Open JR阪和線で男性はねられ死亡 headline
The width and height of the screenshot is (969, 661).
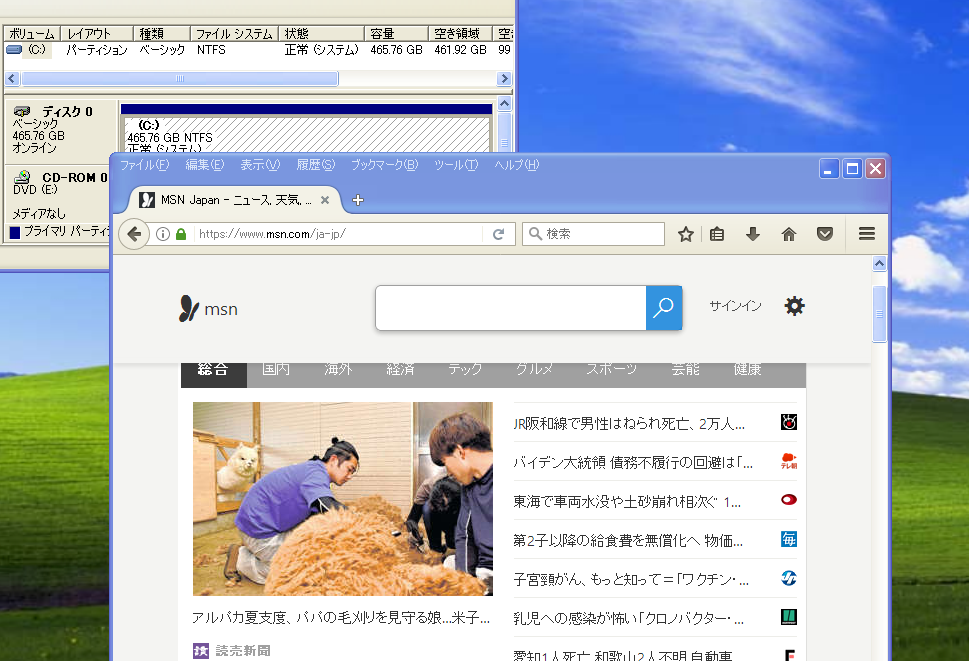click(x=628, y=424)
